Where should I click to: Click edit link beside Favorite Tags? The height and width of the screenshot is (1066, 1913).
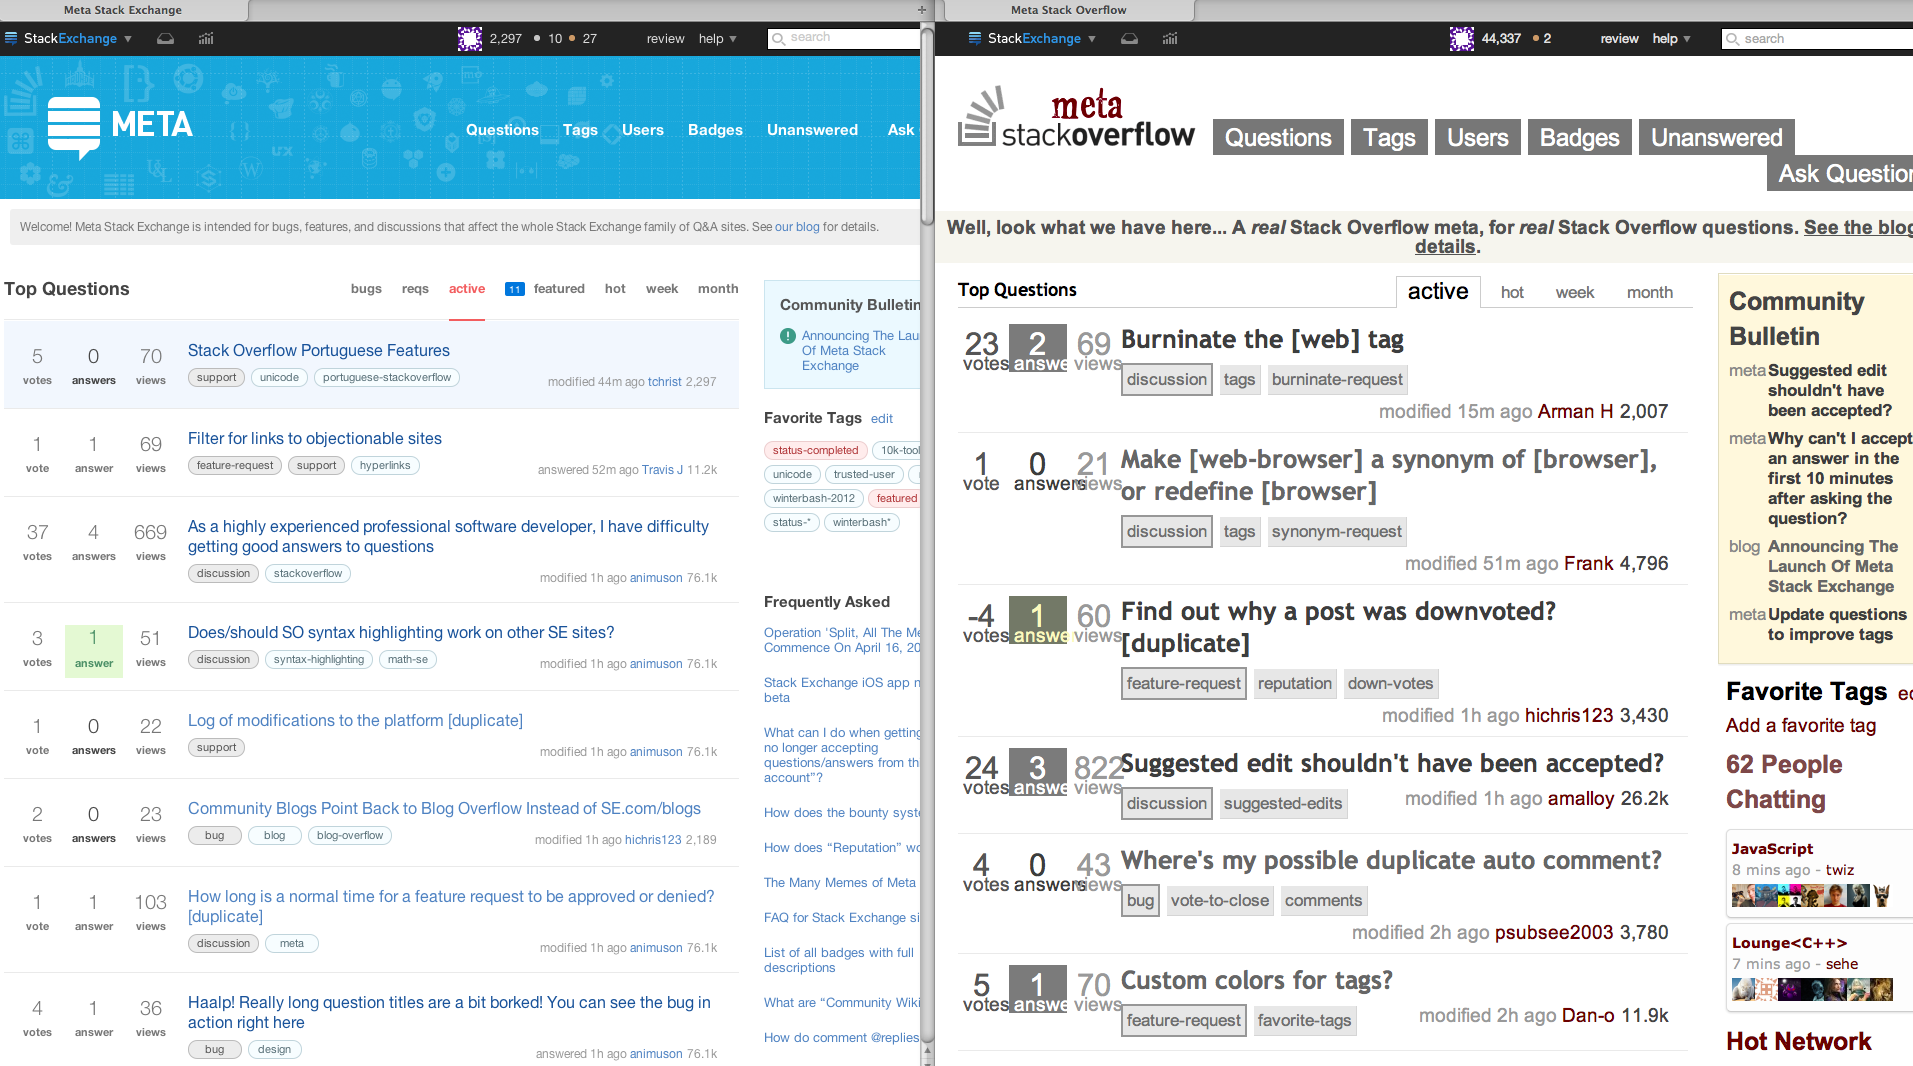pos(881,419)
